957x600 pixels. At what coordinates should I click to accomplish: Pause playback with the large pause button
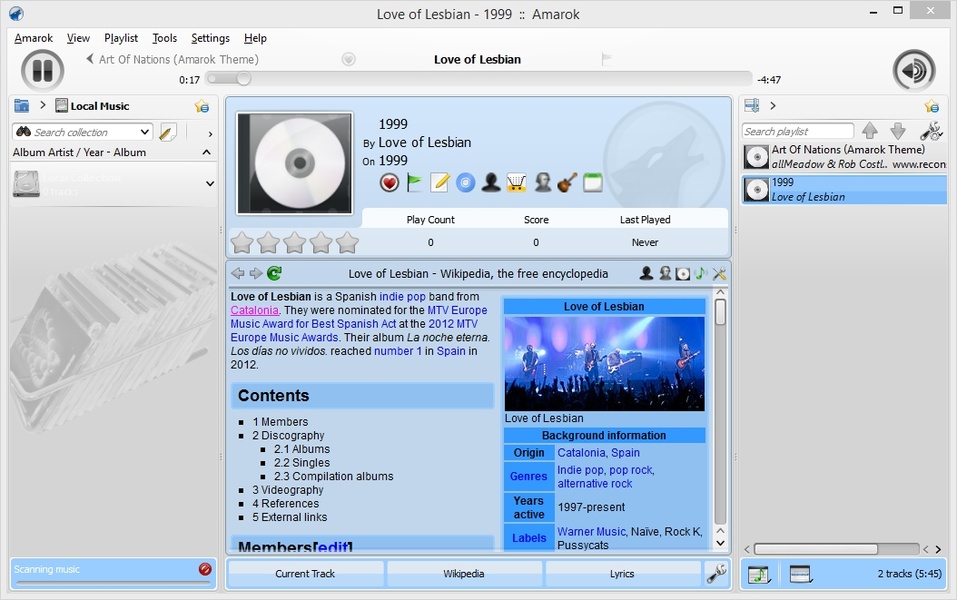(42, 70)
